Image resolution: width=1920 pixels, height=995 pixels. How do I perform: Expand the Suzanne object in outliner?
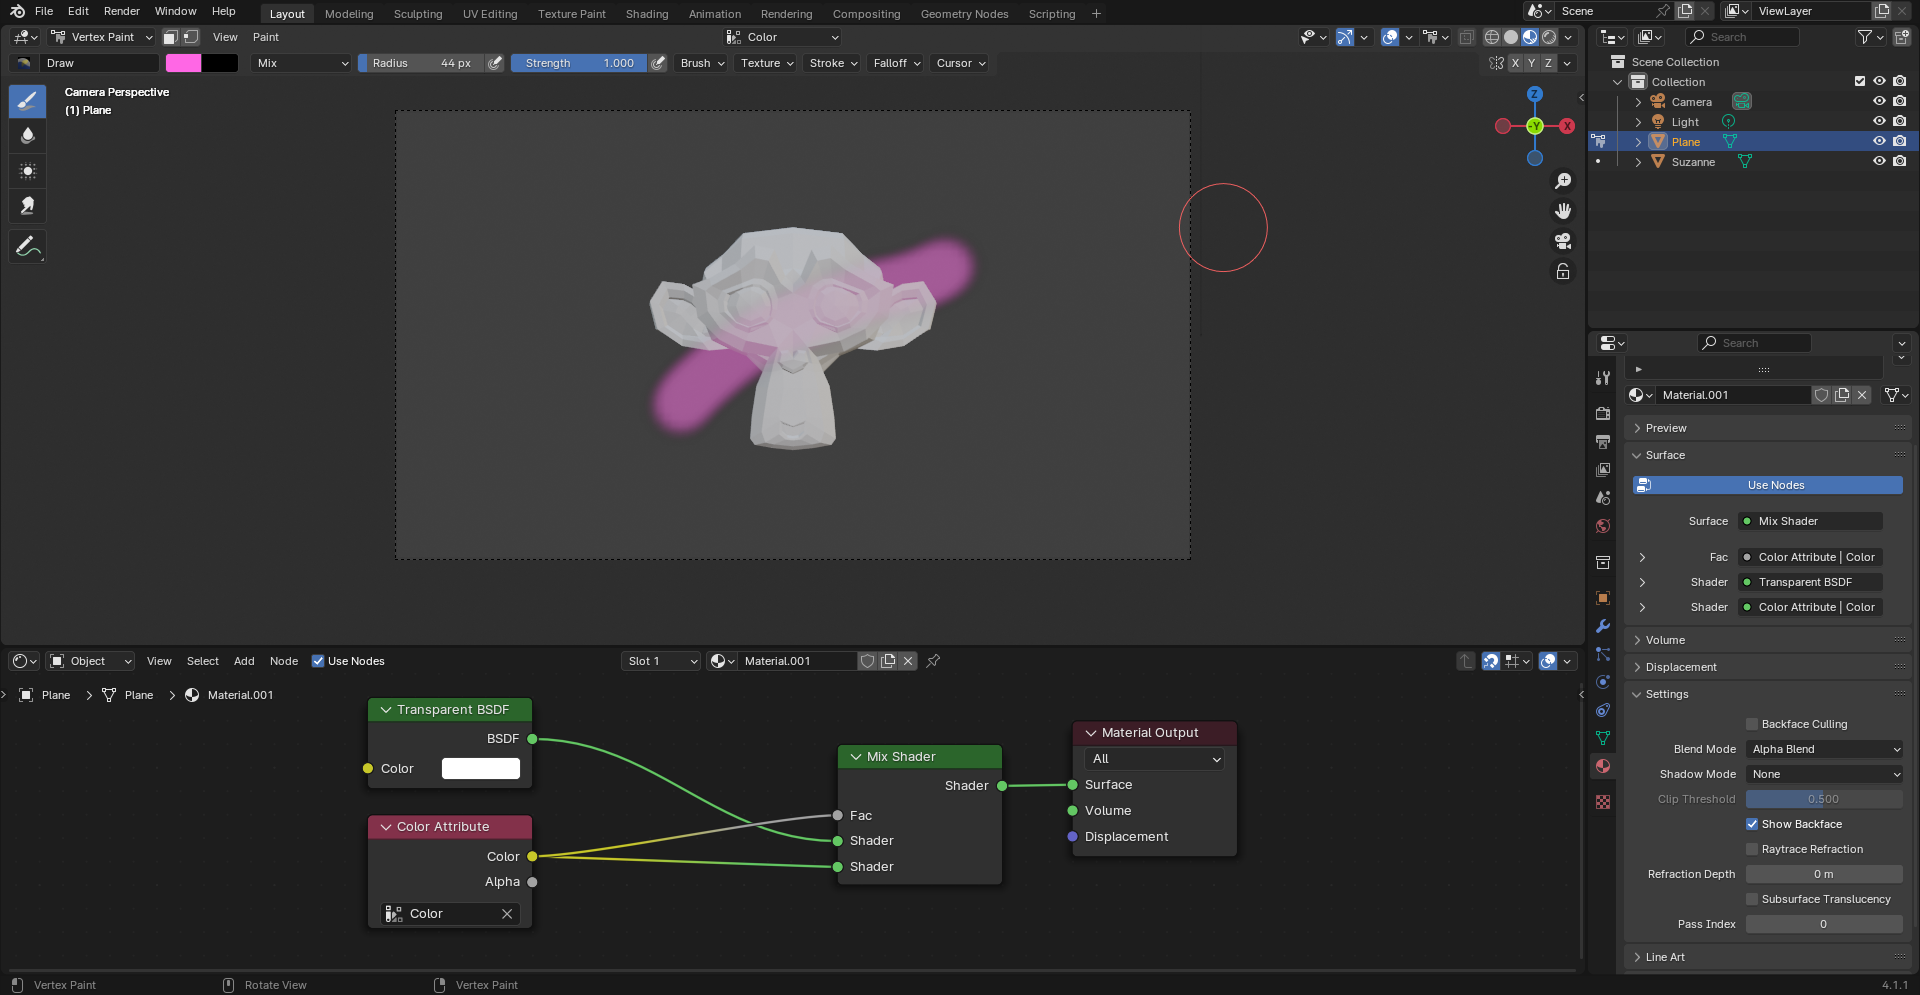(x=1638, y=162)
